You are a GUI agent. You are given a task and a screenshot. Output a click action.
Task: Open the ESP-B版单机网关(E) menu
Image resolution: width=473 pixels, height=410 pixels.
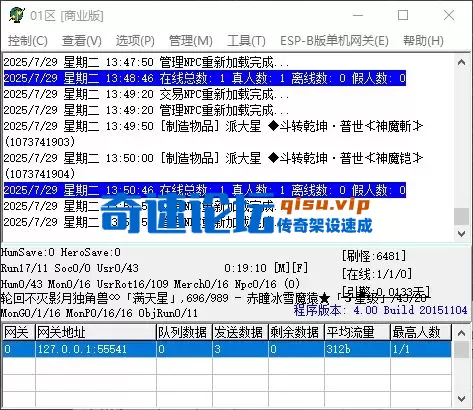point(334,41)
